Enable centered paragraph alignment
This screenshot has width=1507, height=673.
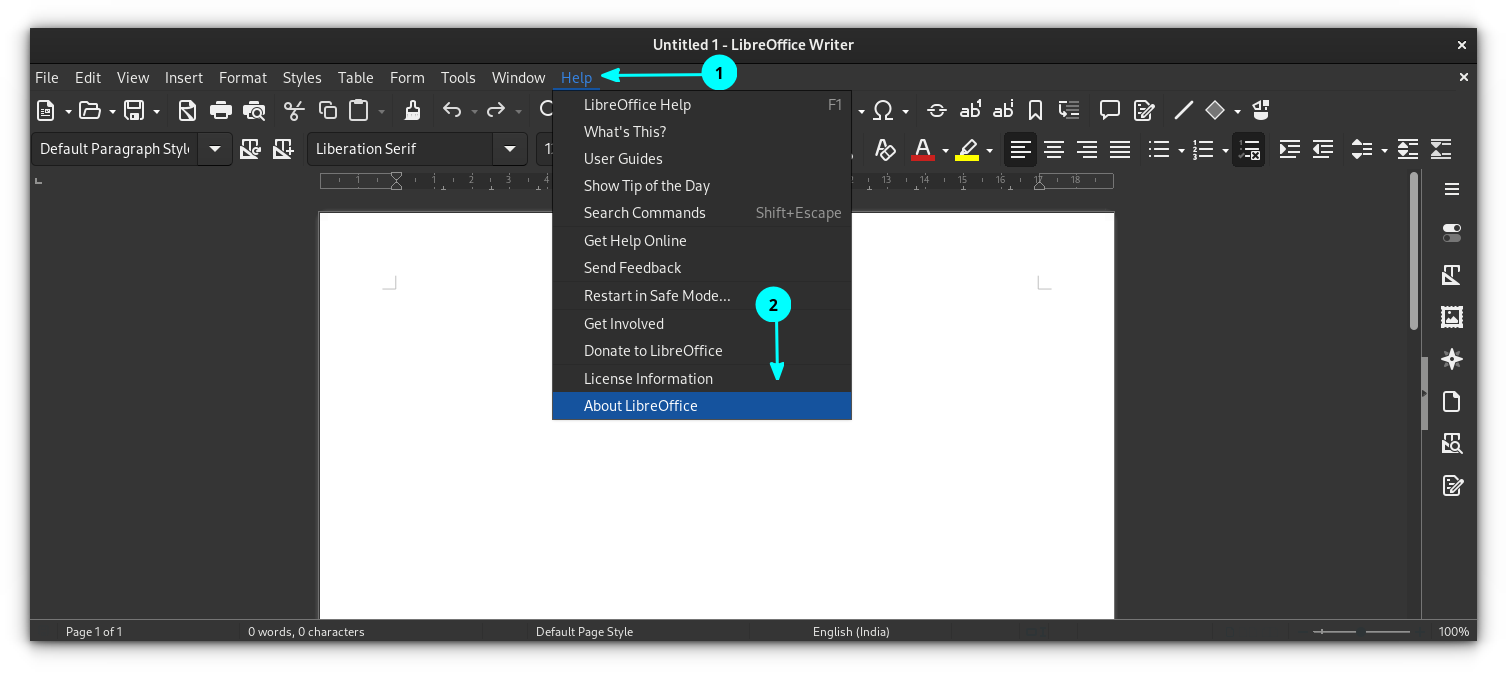[1053, 150]
